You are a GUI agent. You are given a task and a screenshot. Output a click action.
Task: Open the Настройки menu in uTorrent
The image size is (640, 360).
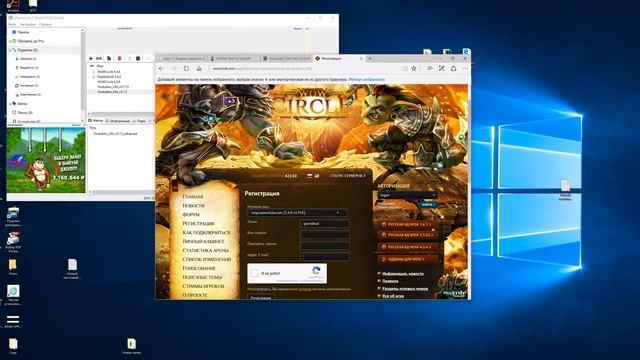27,24
